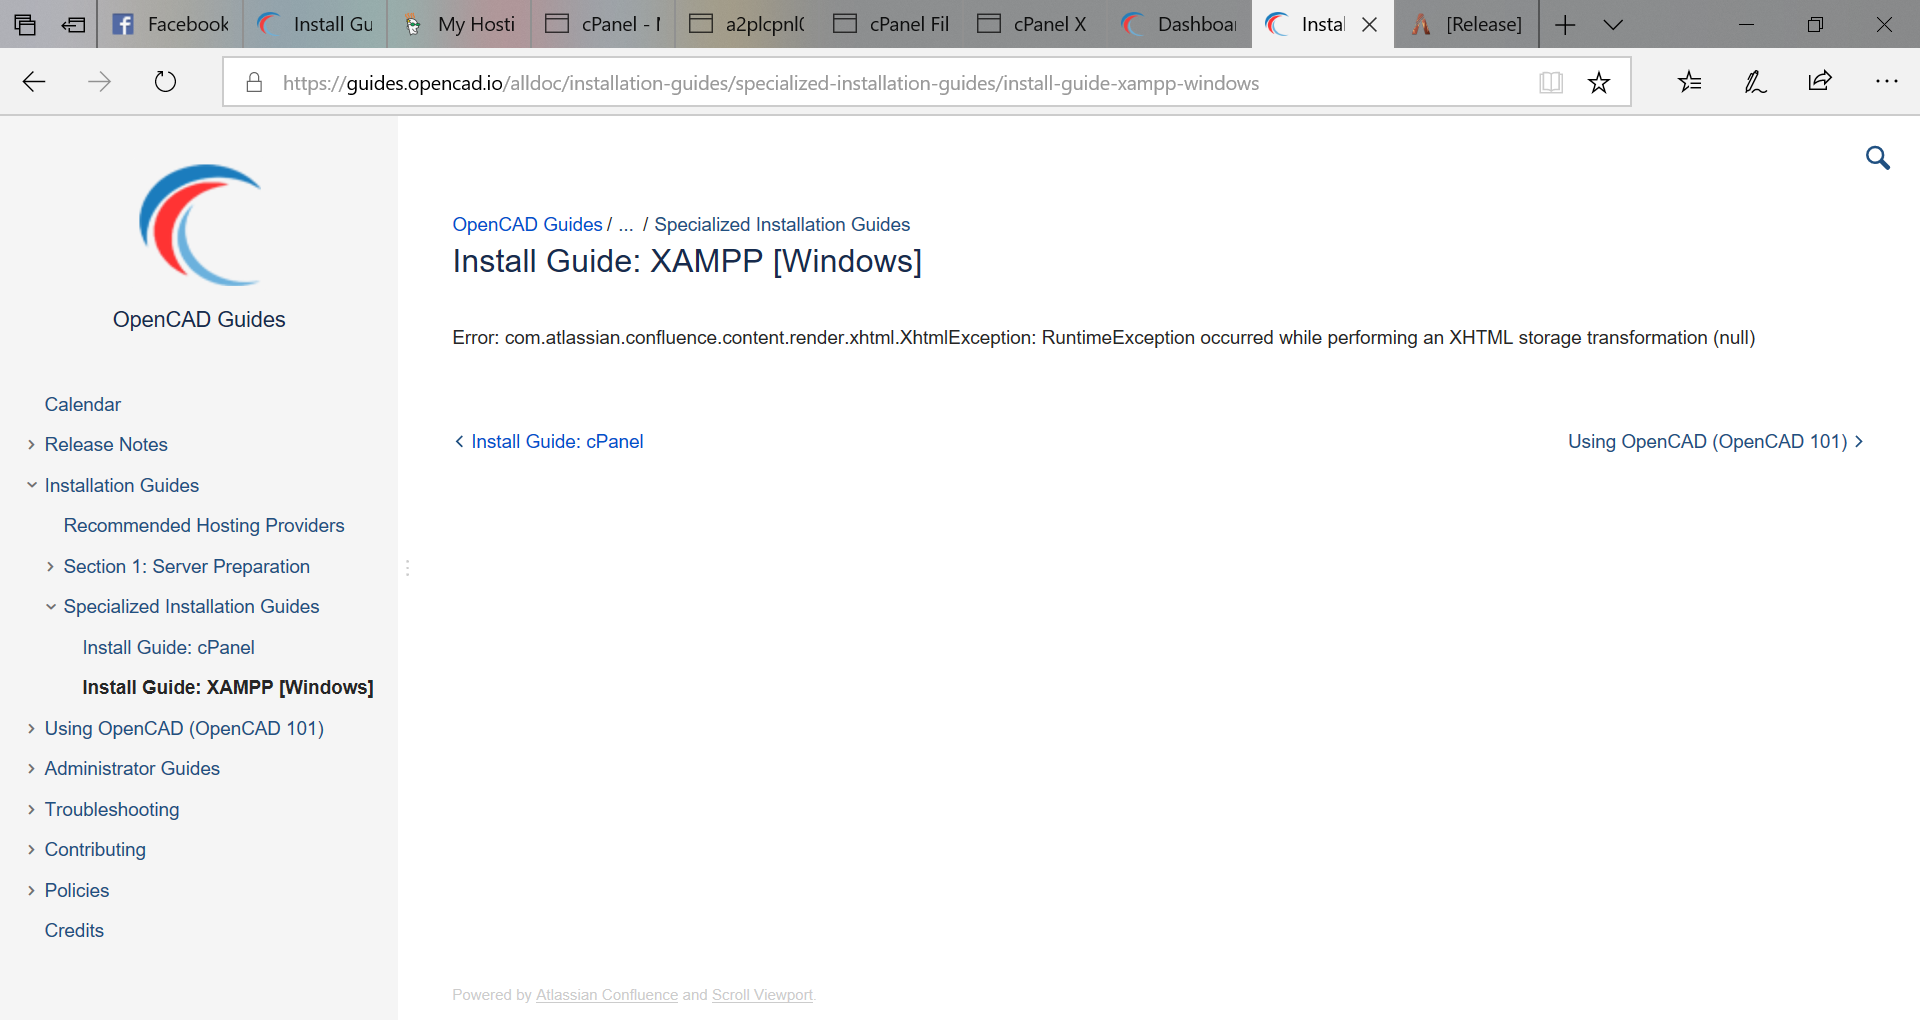
Task: Open Settings and more menu
Action: tap(1888, 82)
